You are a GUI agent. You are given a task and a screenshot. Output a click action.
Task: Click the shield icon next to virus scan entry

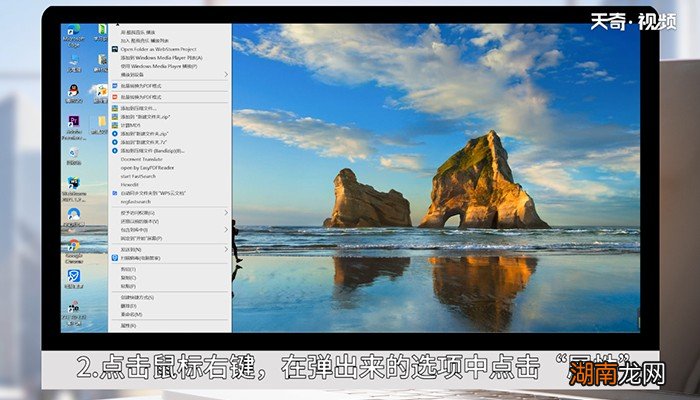click(x=115, y=257)
